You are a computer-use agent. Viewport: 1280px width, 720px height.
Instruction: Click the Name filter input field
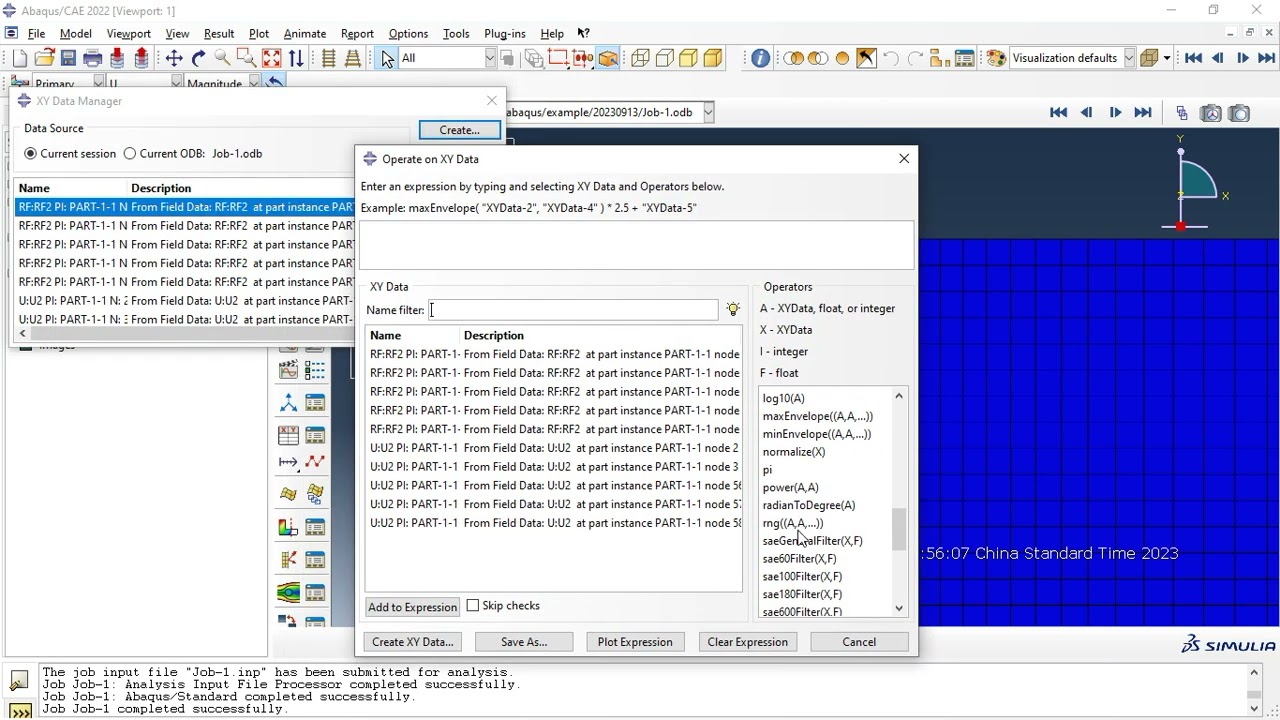coord(573,310)
